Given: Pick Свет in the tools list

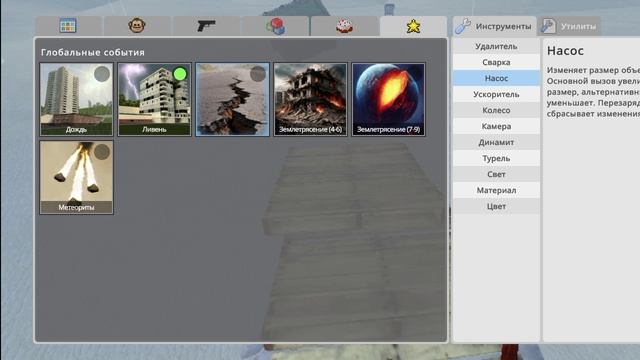Looking at the screenshot, I should 496,174.
